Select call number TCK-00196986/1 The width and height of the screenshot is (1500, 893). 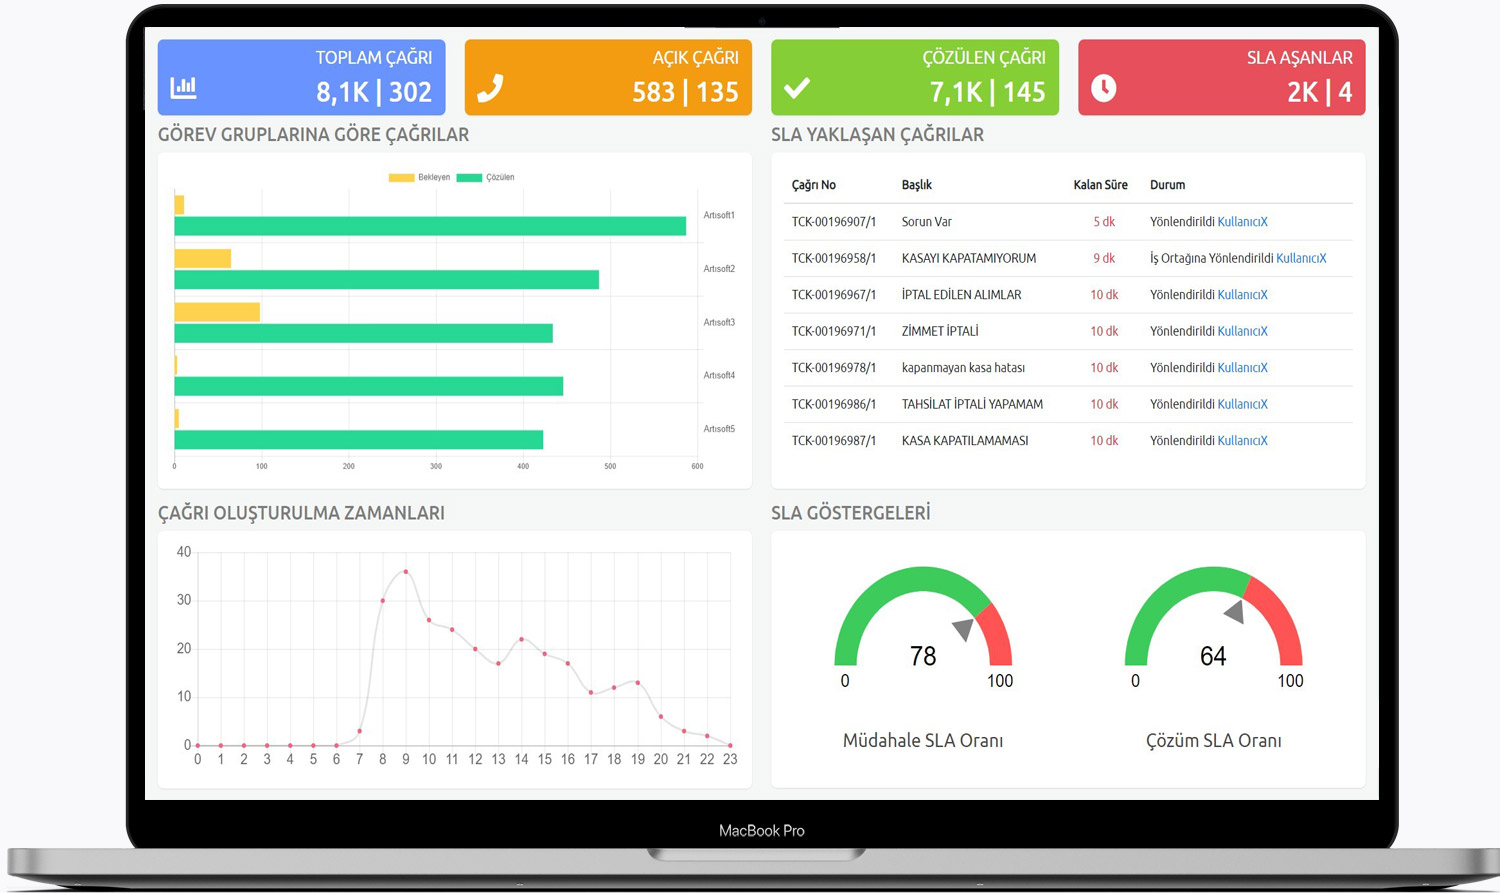[834, 404]
